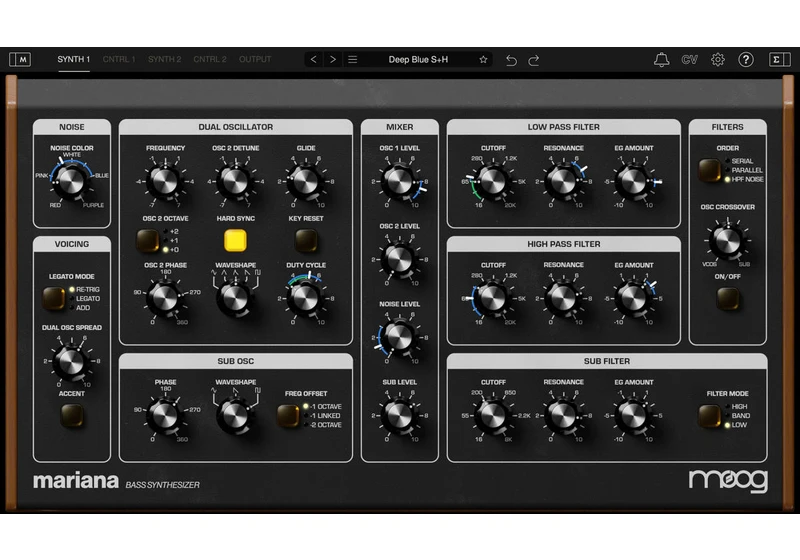Screen dimensions: 800x560
Task: Click the SUB LEVEL mixer knob
Action: coord(399,415)
